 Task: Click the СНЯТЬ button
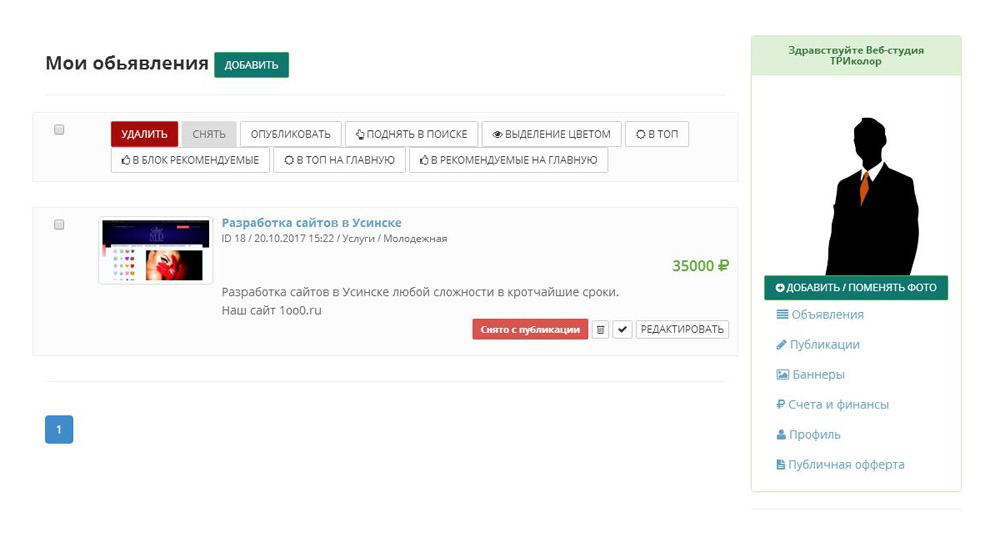pyautogui.click(x=209, y=134)
